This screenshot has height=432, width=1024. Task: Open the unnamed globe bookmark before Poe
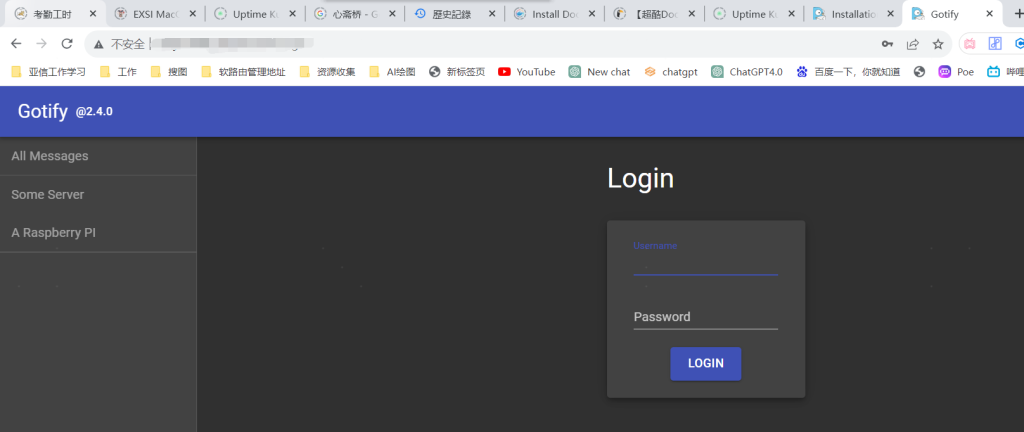(920, 72)
